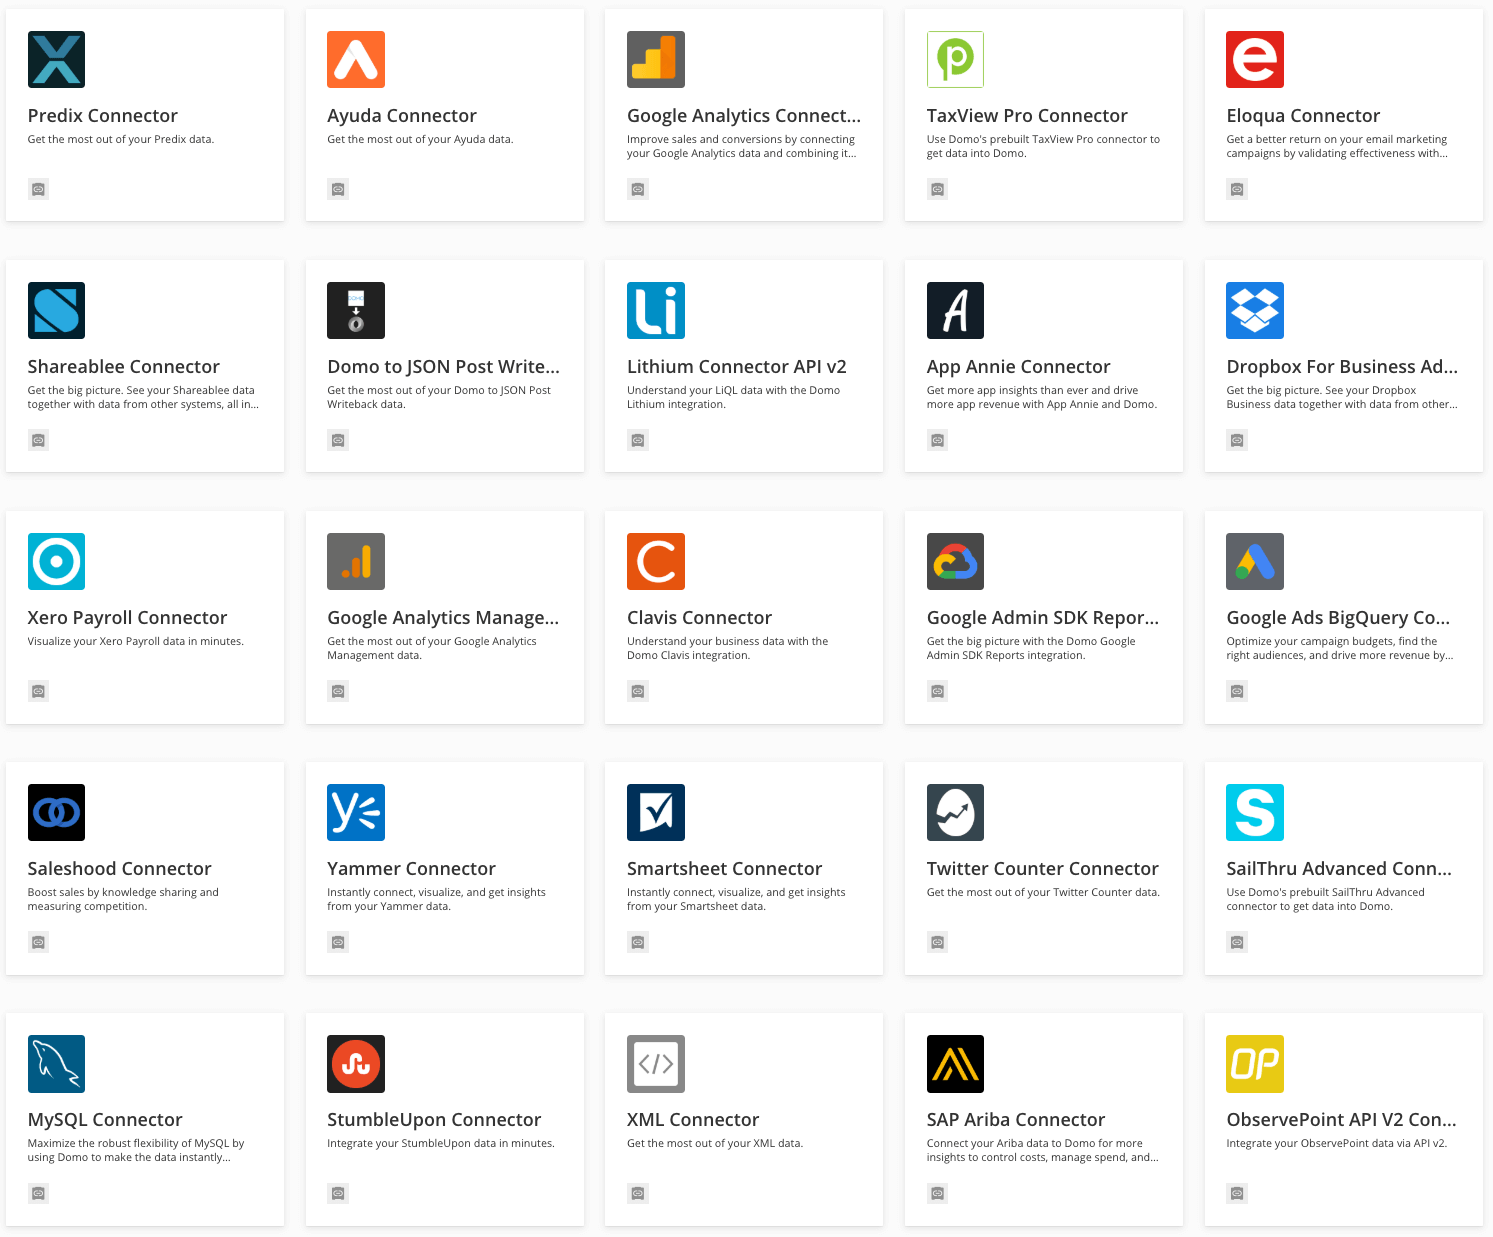
Task: Click connector badge on App Annie card
Action: [937, 440]
